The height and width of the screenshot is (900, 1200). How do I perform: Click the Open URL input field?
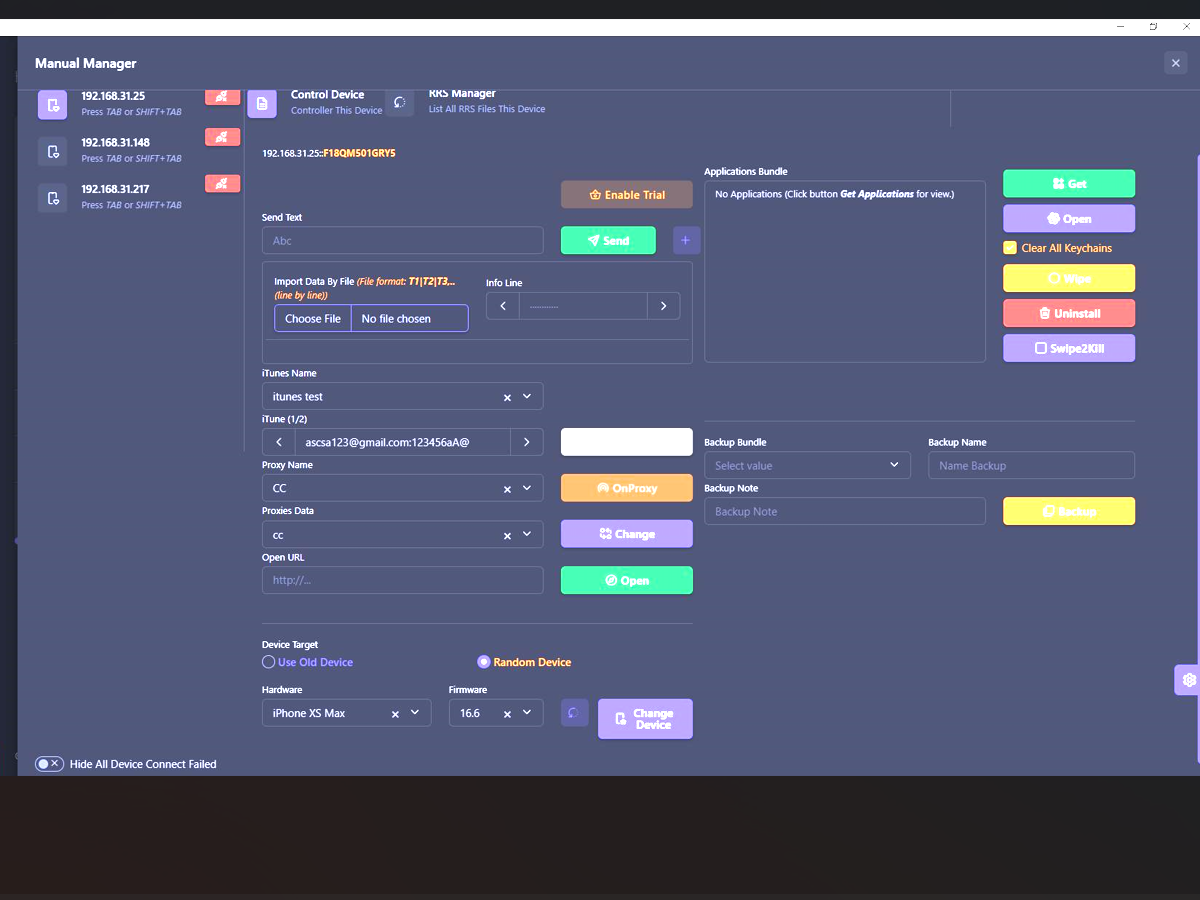click(402, 580)
